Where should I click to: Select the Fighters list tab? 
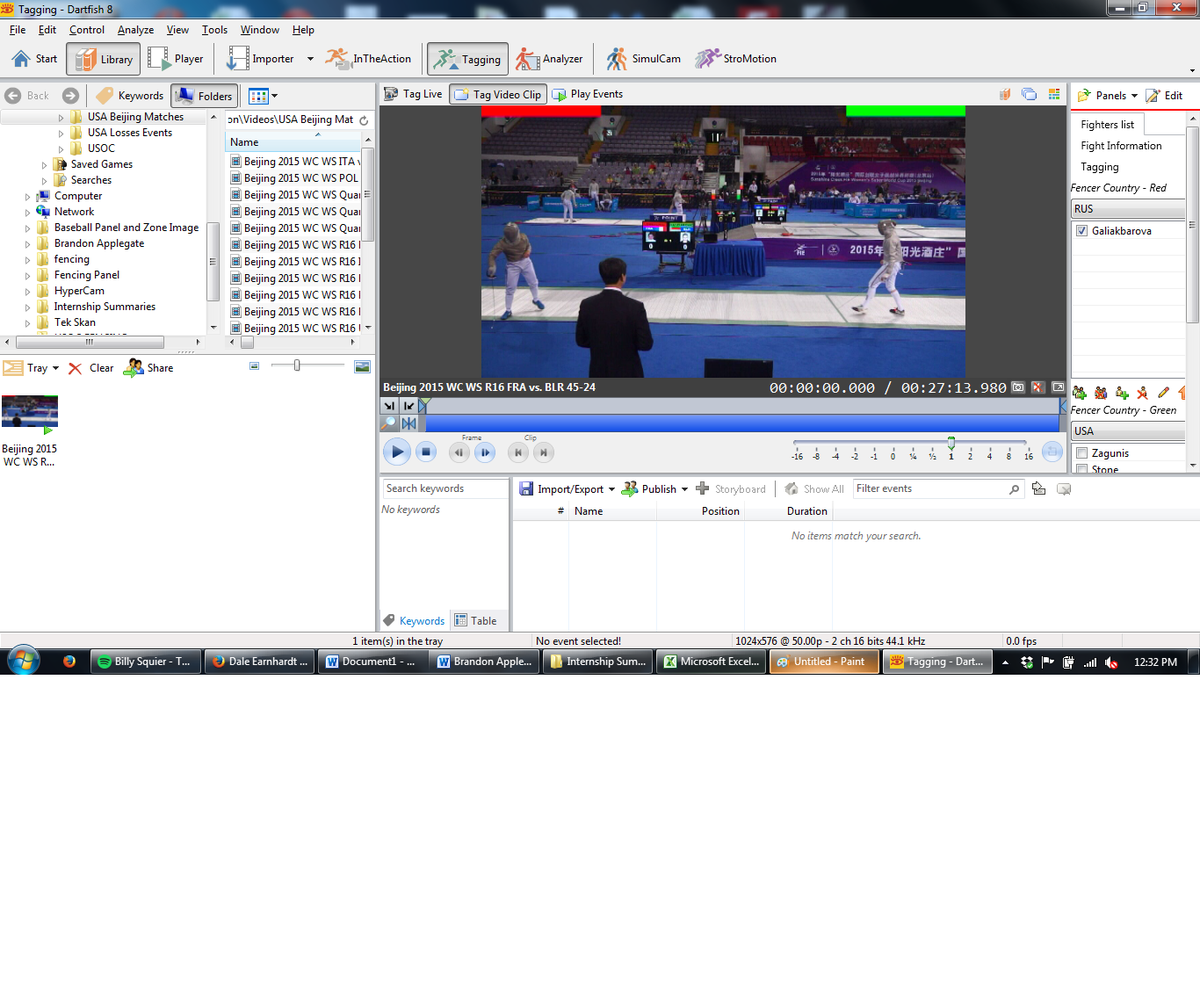point(1107,125)
